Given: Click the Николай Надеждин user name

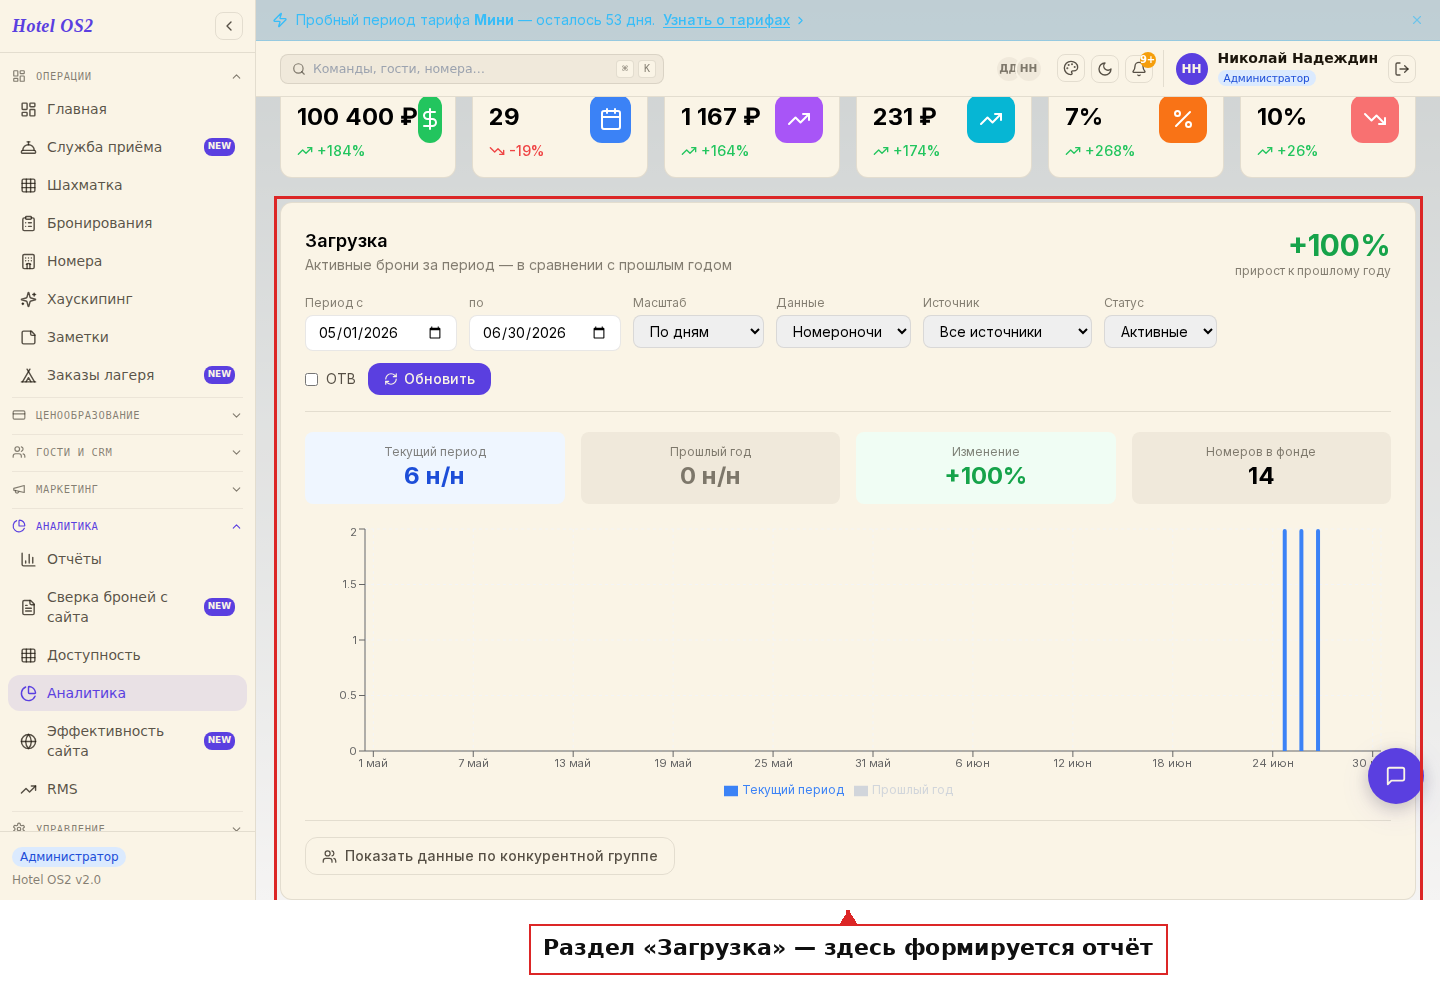Looking at the screenshot, I should [x=1297, y=58].
